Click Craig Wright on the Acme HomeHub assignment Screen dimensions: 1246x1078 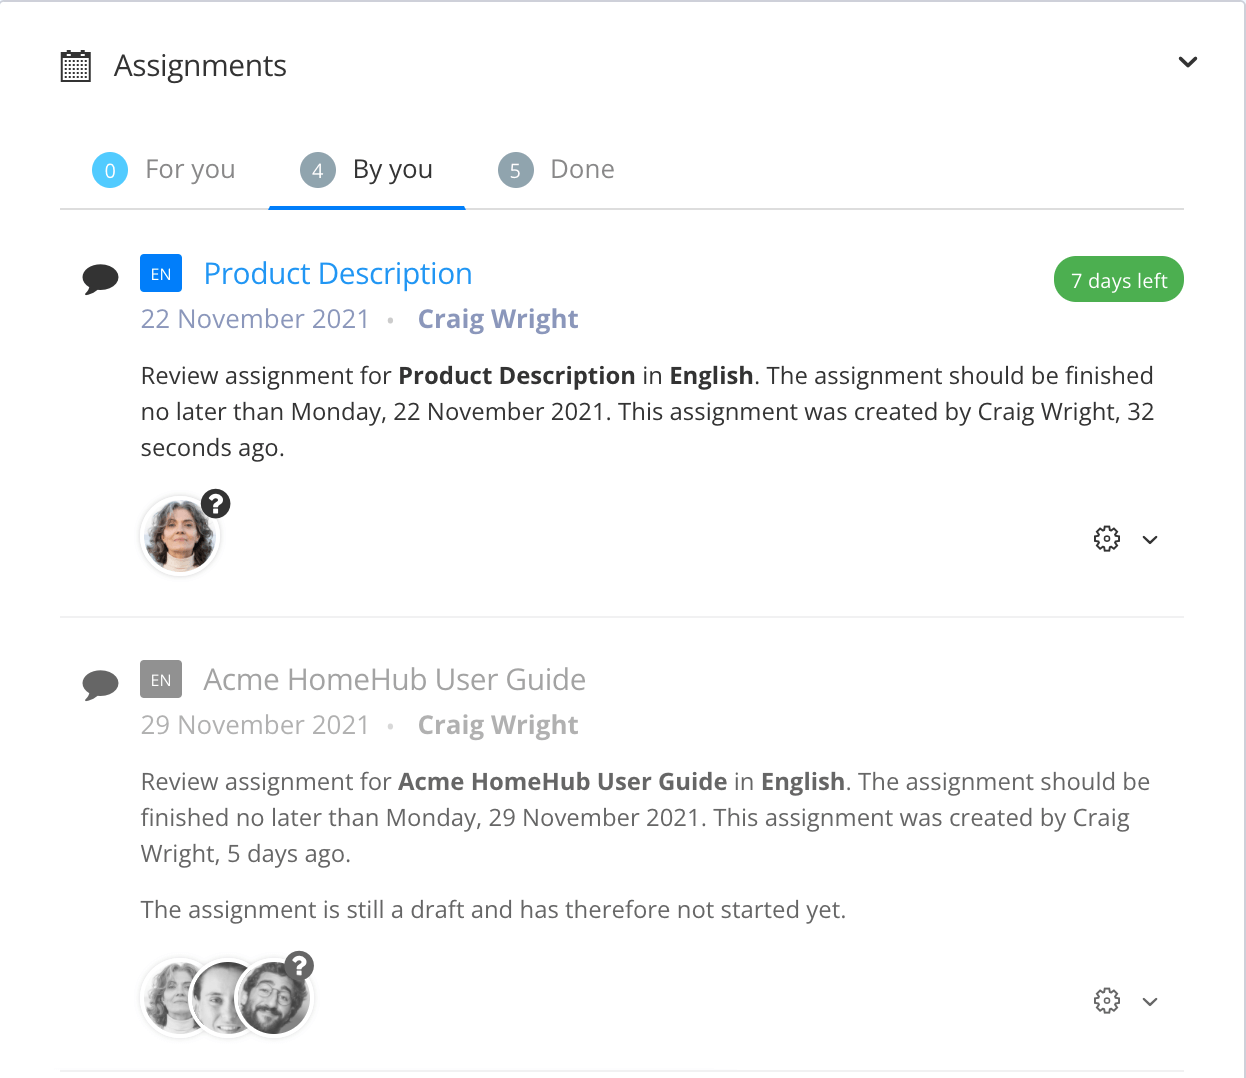(498, 724)
